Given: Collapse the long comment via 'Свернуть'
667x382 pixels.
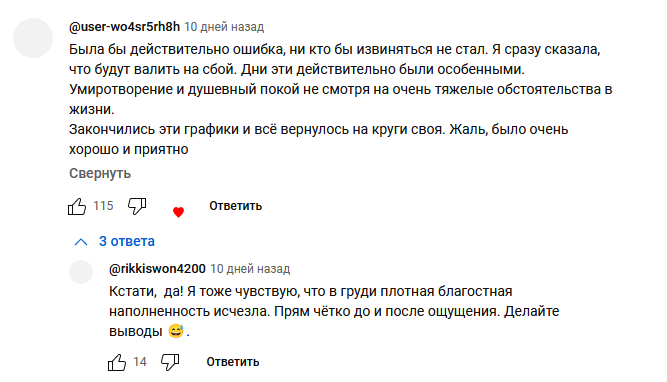Looking at the screenshot, I should [100, 174].
